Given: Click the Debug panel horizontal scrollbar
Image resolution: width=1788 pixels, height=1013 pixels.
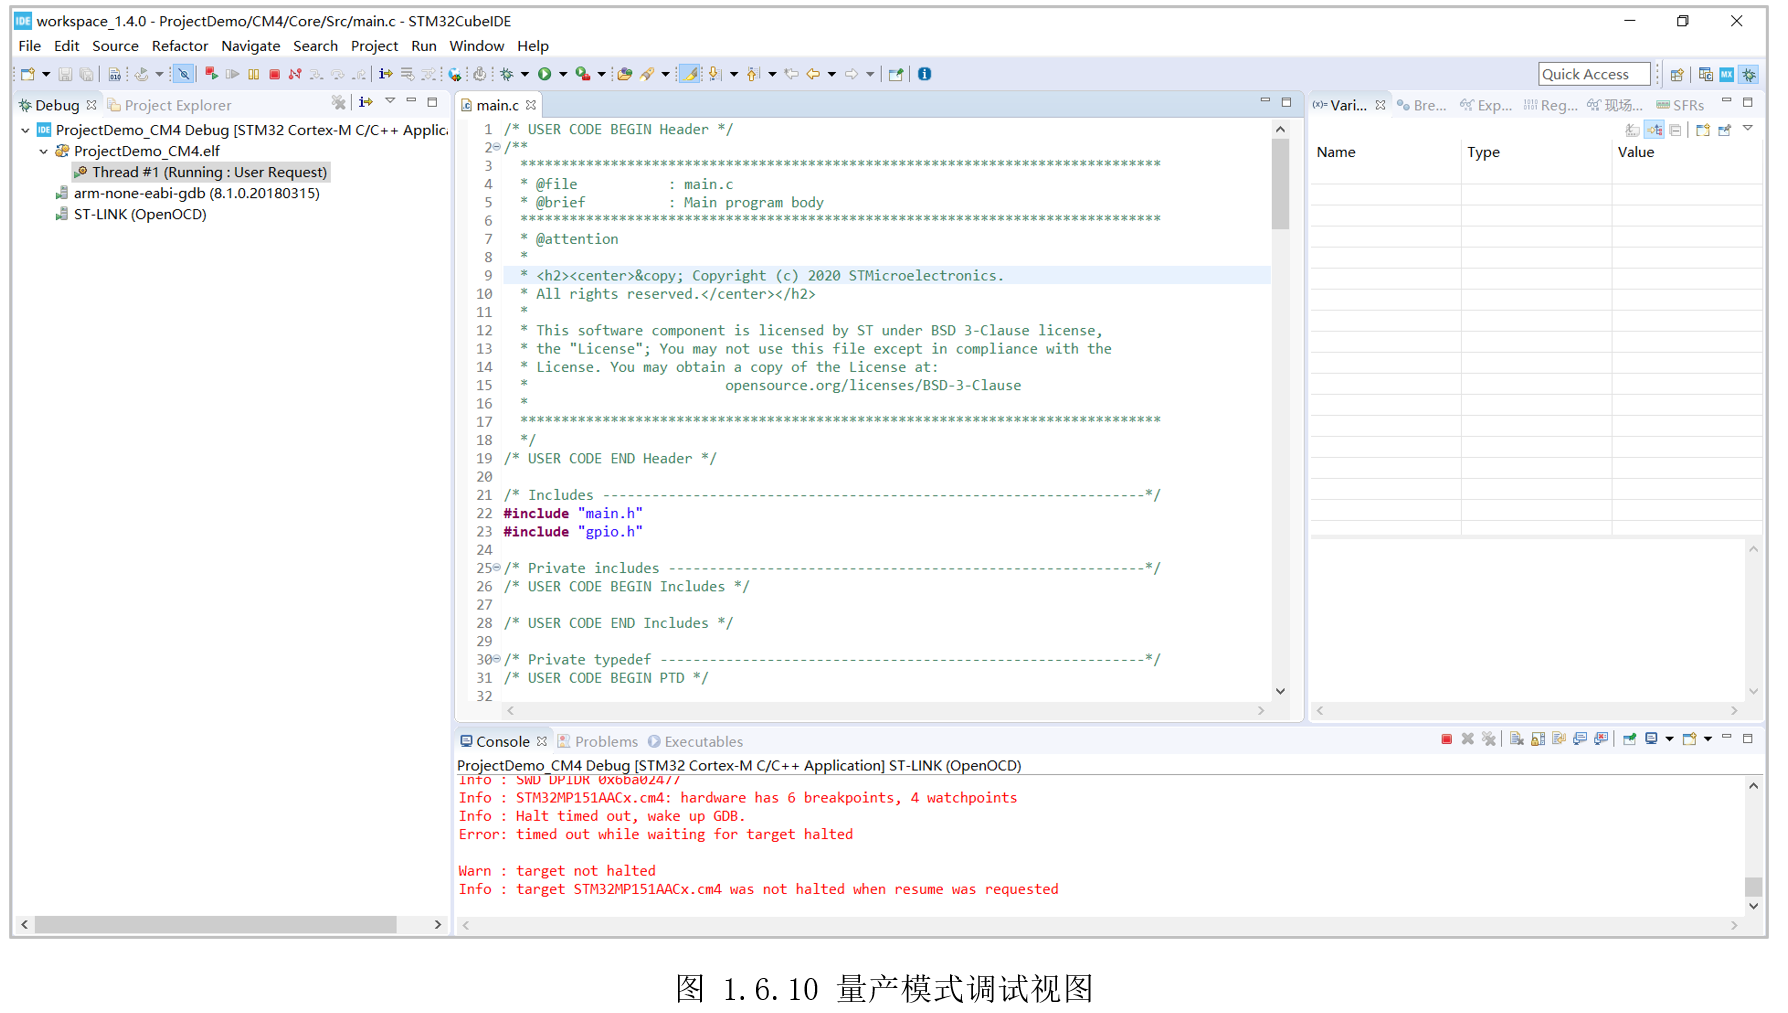Looking at the screenshot, I should [x=215, y=925].
